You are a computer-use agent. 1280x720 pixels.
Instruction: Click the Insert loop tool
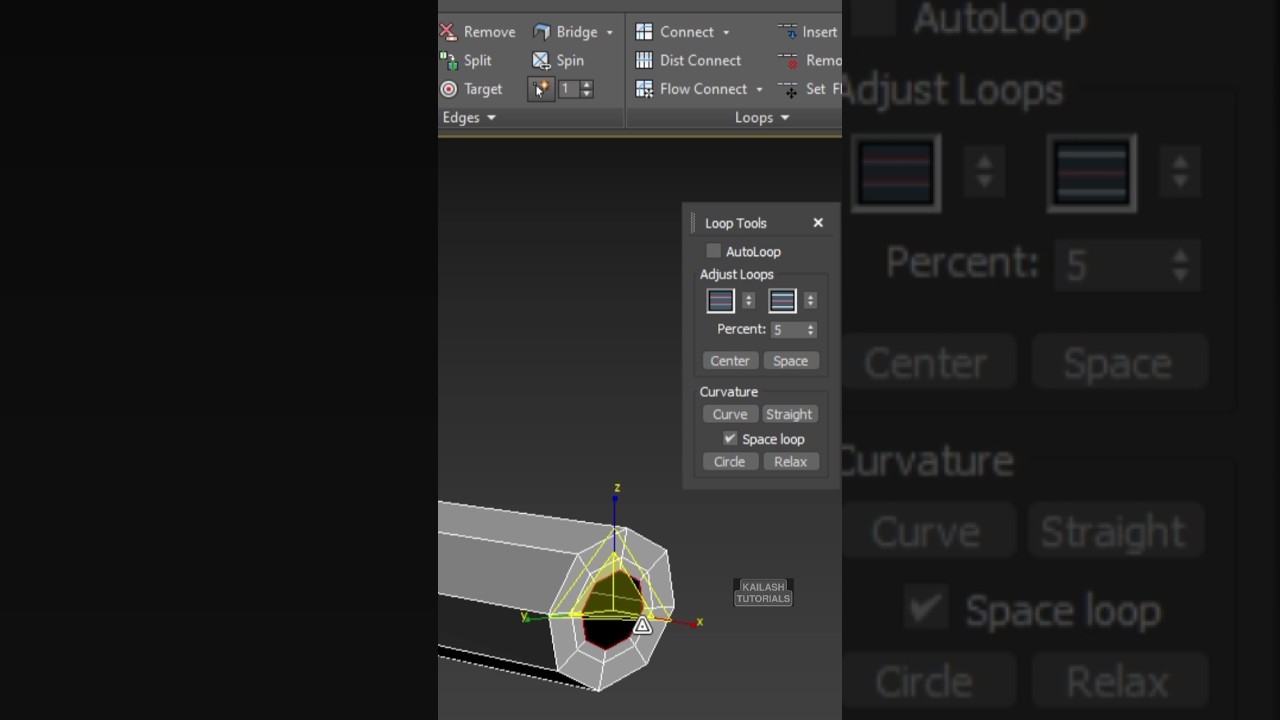click(808, 32)
